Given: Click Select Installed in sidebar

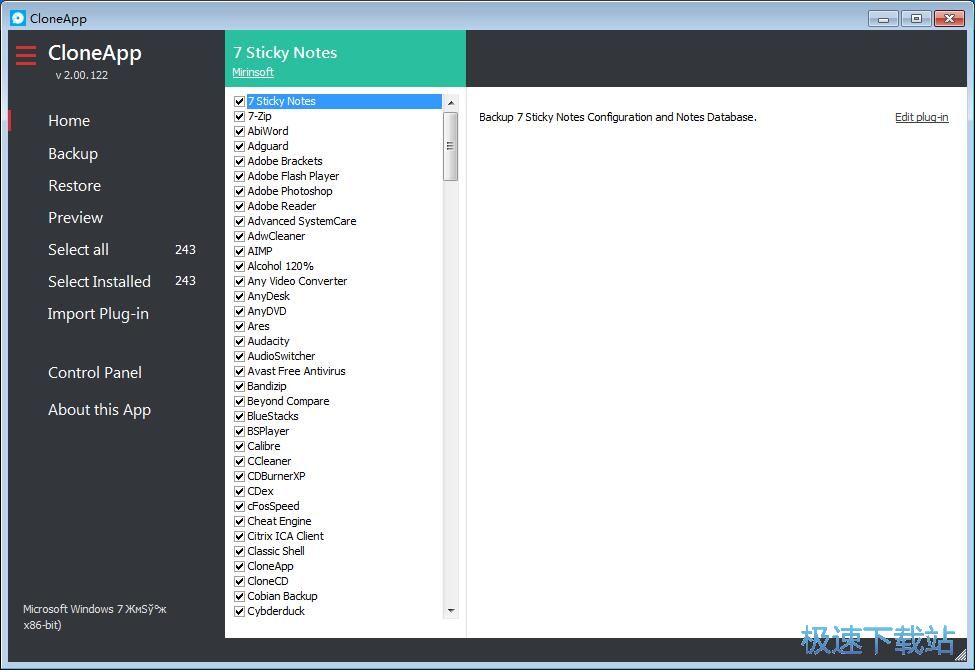Looking at the screenshot, I should click(99, 281).
